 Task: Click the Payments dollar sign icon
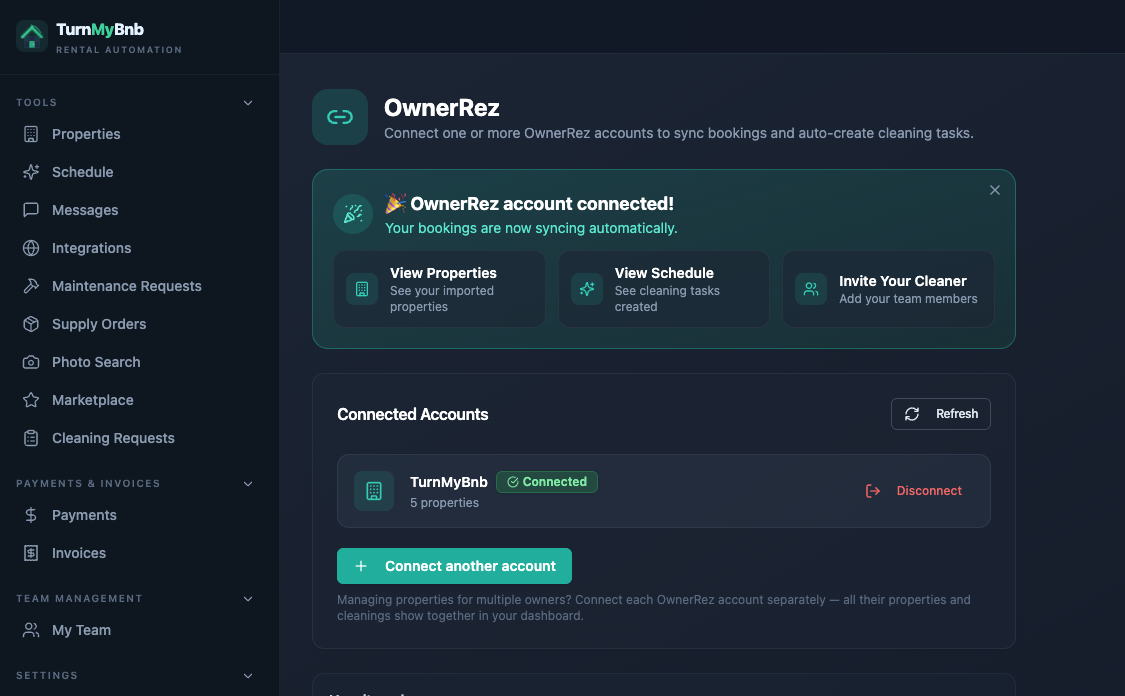[x=31, y=515]
